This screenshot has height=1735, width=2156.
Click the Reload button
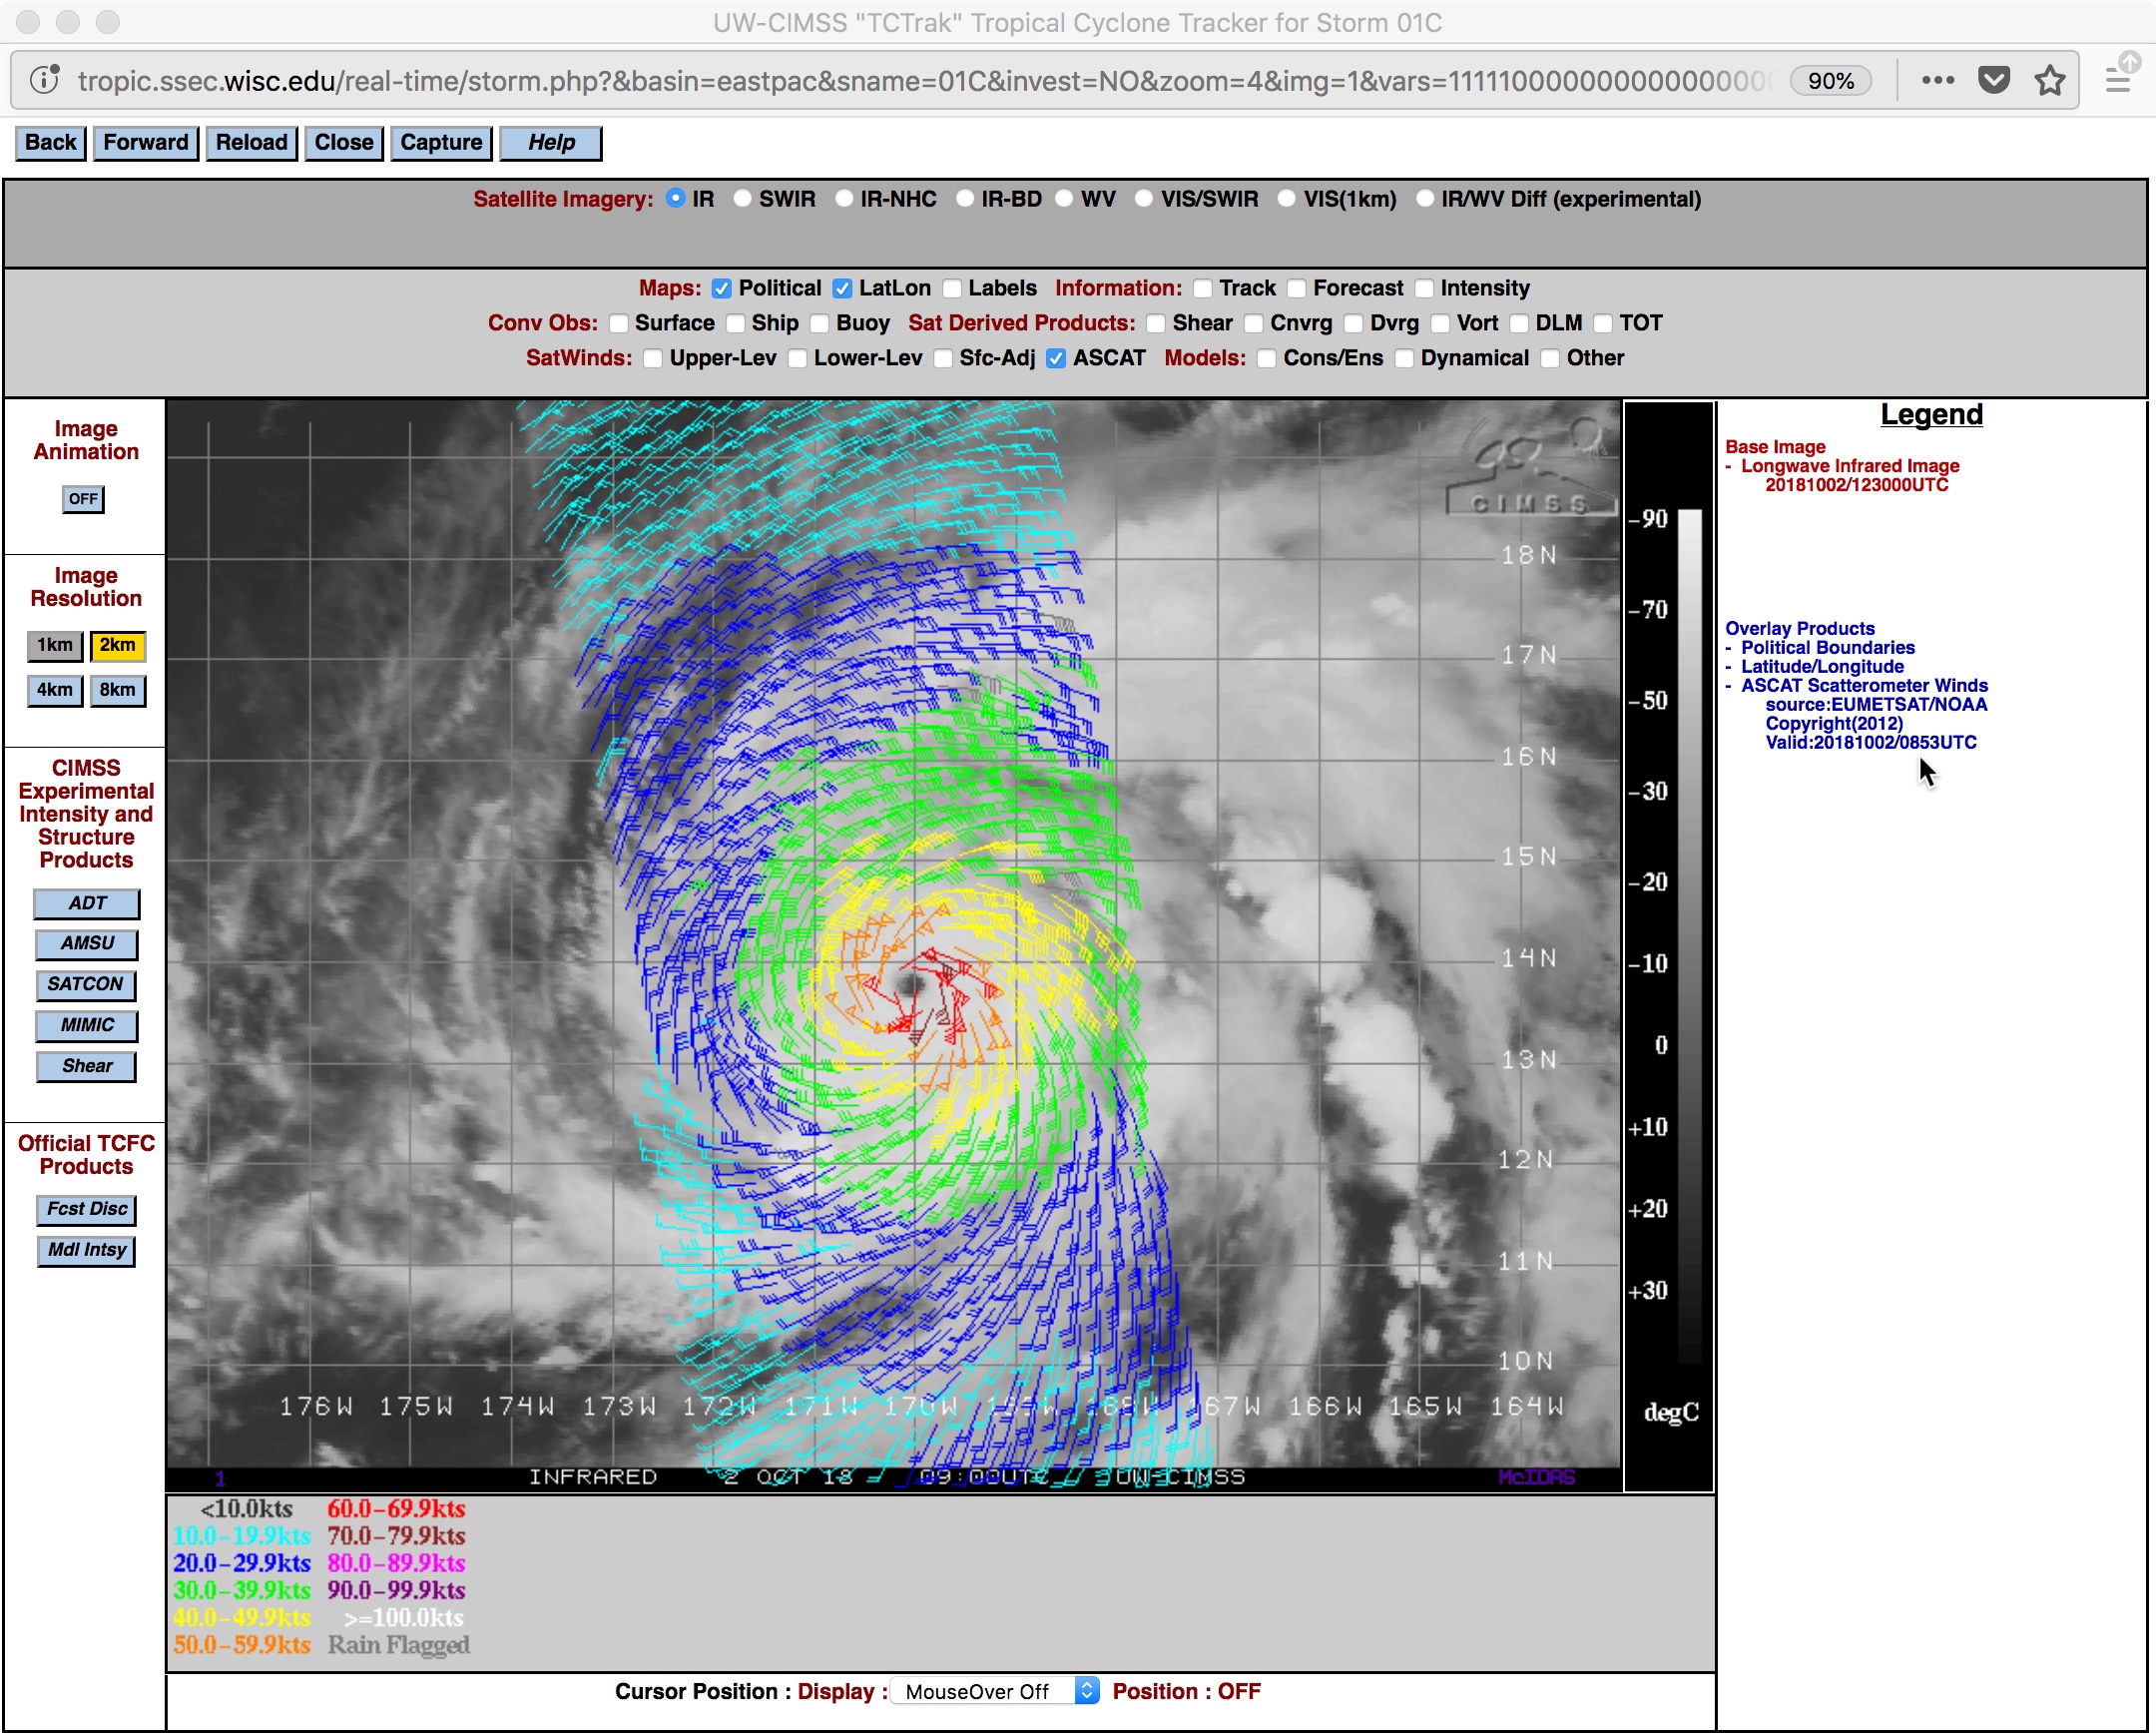[x=251, y=142]
